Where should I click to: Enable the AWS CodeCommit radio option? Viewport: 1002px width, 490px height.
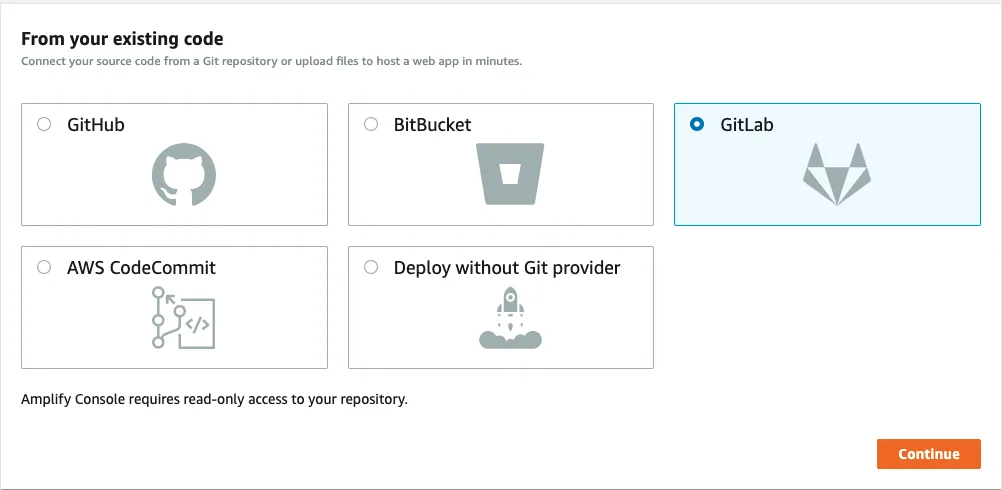pos(44,268)
